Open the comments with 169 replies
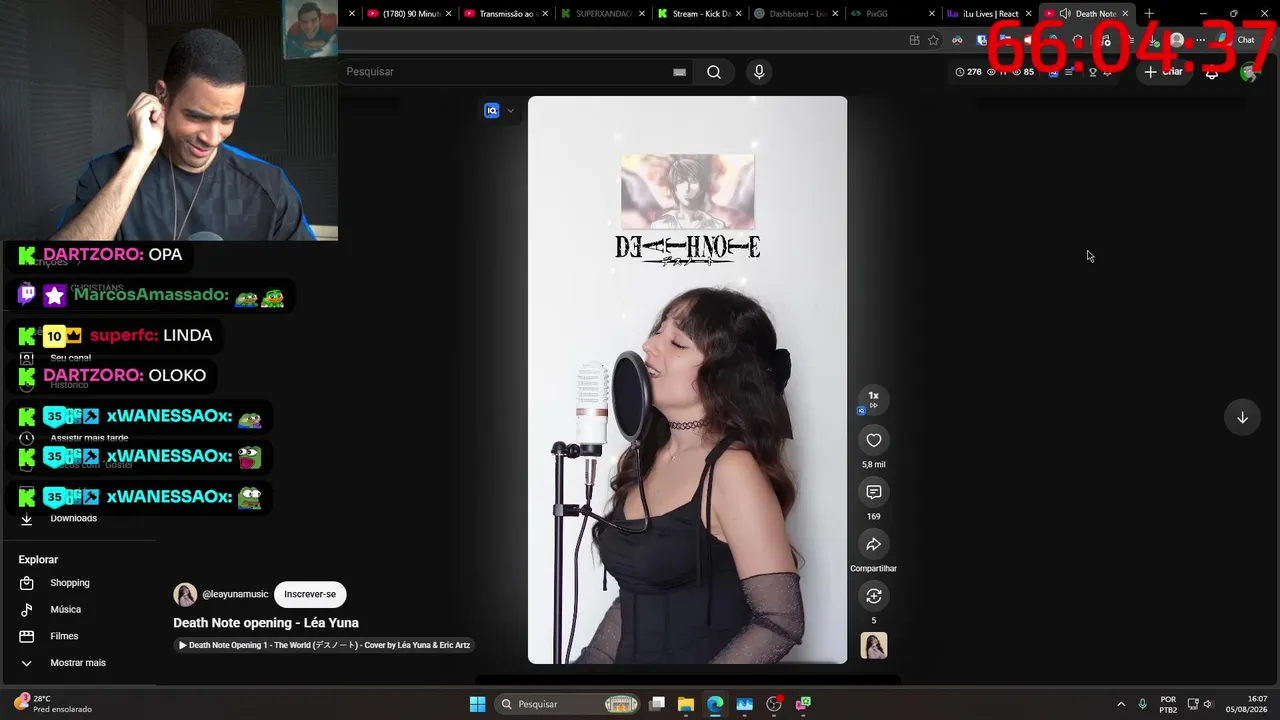Image resolution: width=1280 pixels, height=720 pixels. click(x=873, y=492)
